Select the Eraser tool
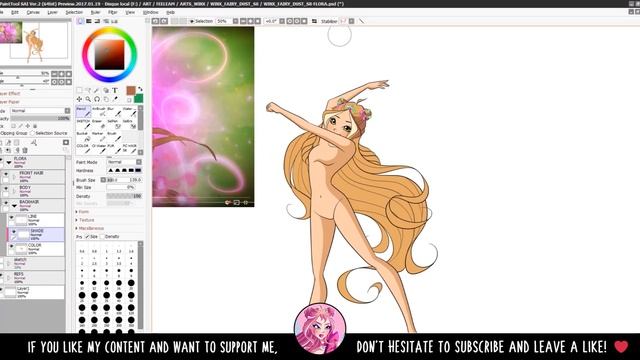640x360 pixels. pyautogui.click(x=98, y=124)
